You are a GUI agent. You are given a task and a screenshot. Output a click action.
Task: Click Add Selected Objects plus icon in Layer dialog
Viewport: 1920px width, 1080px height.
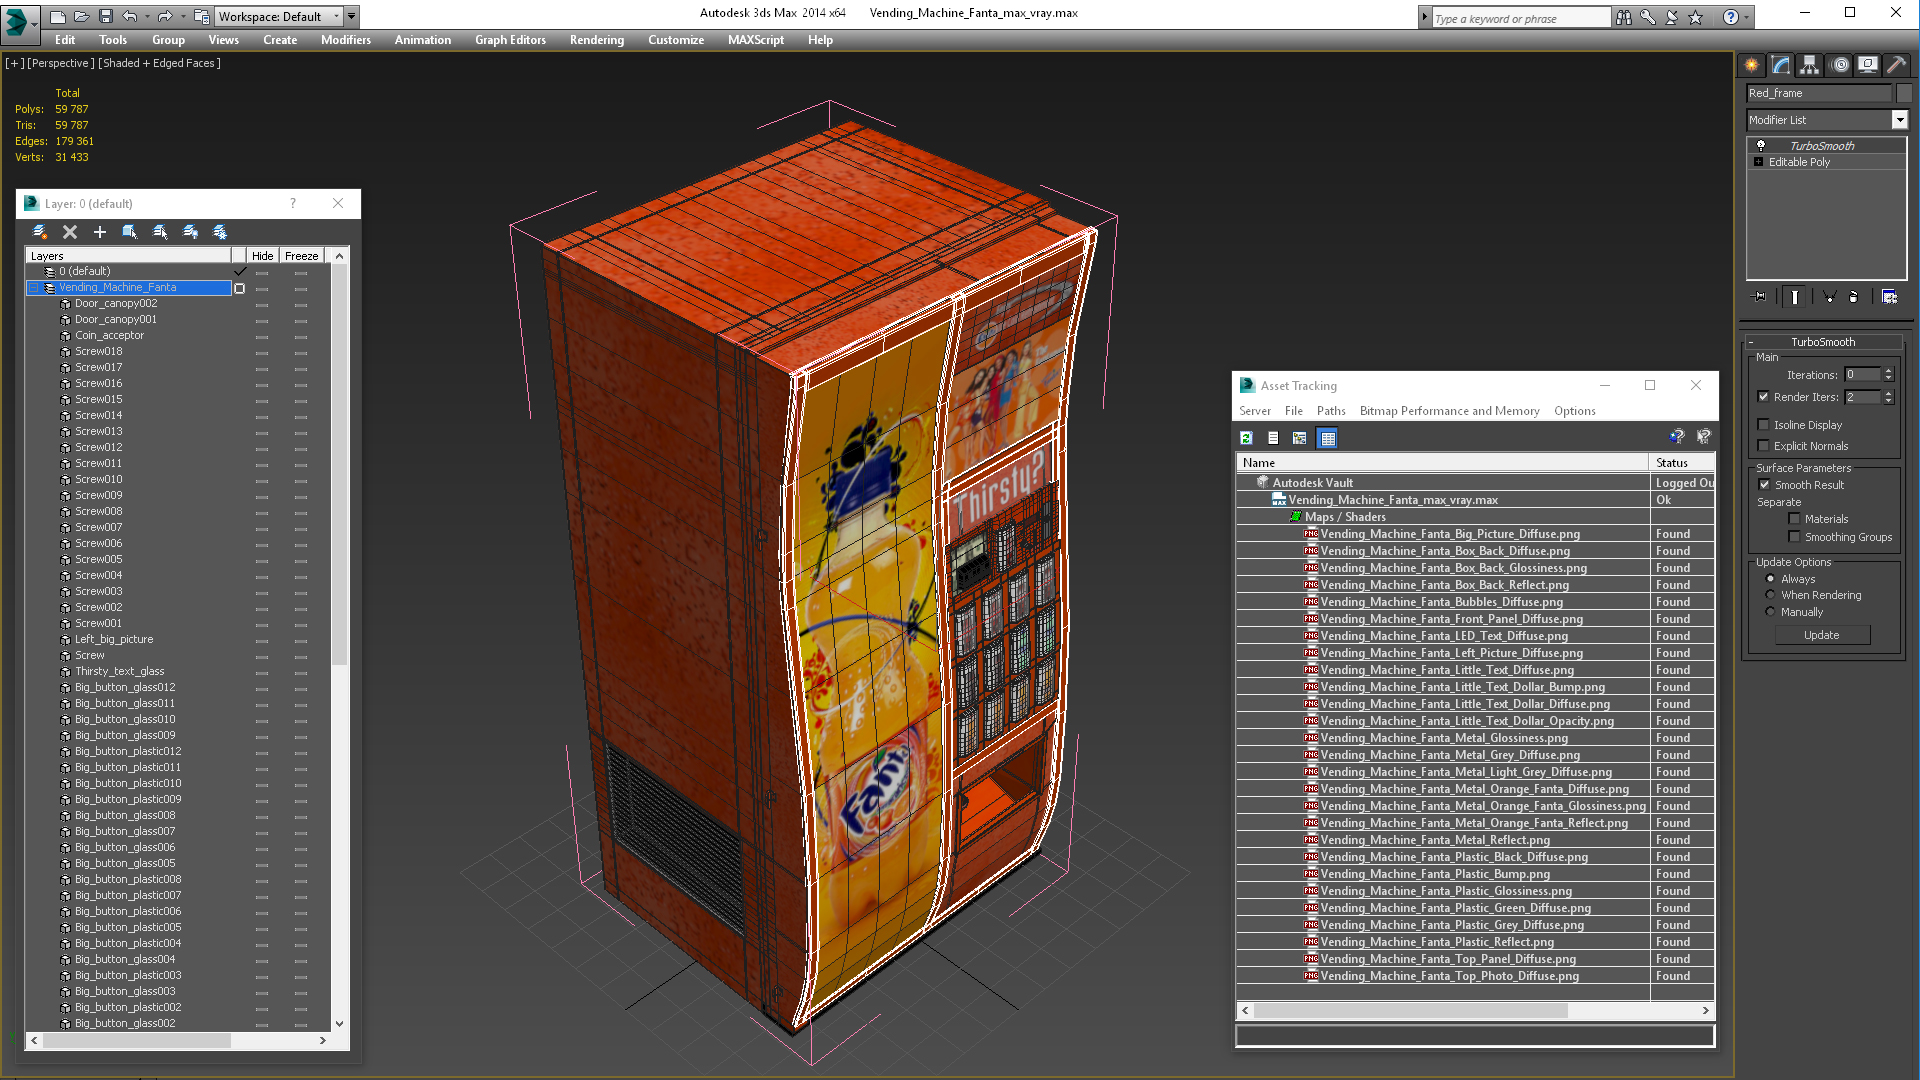[100, 232]
